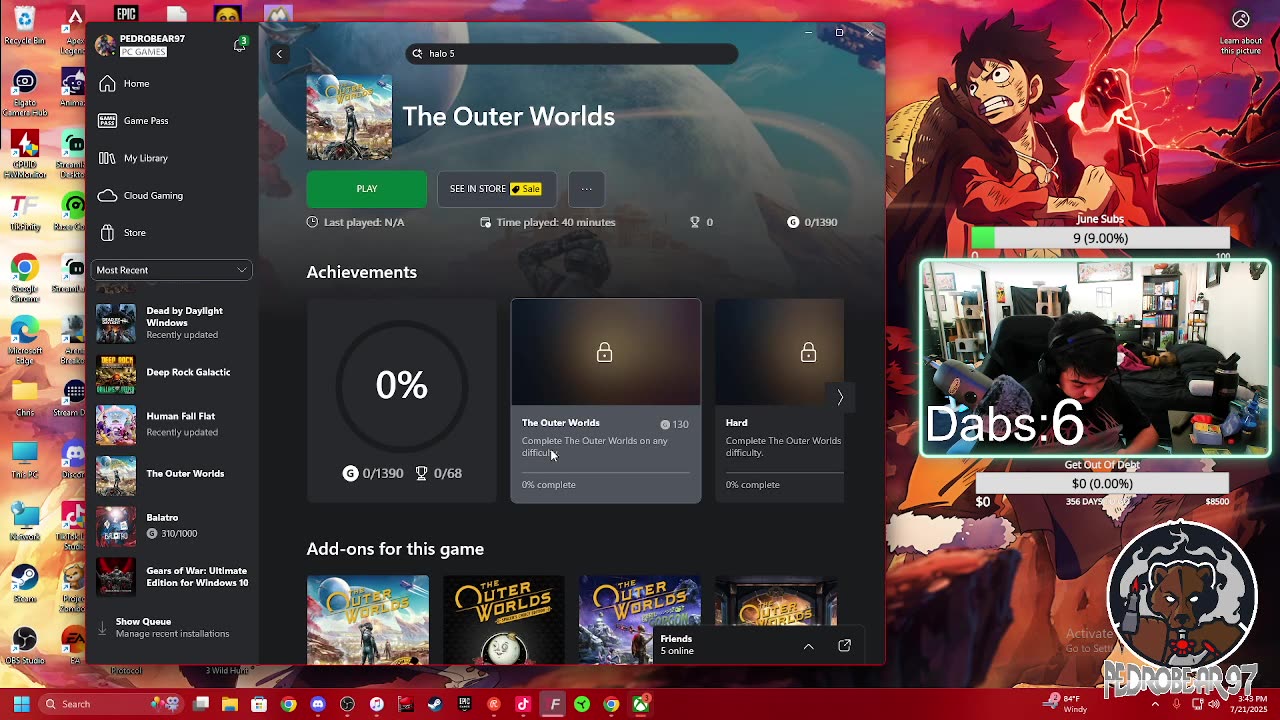
Task: Click Get Out Of Debt progress bar
Action: click(1102, 483)
